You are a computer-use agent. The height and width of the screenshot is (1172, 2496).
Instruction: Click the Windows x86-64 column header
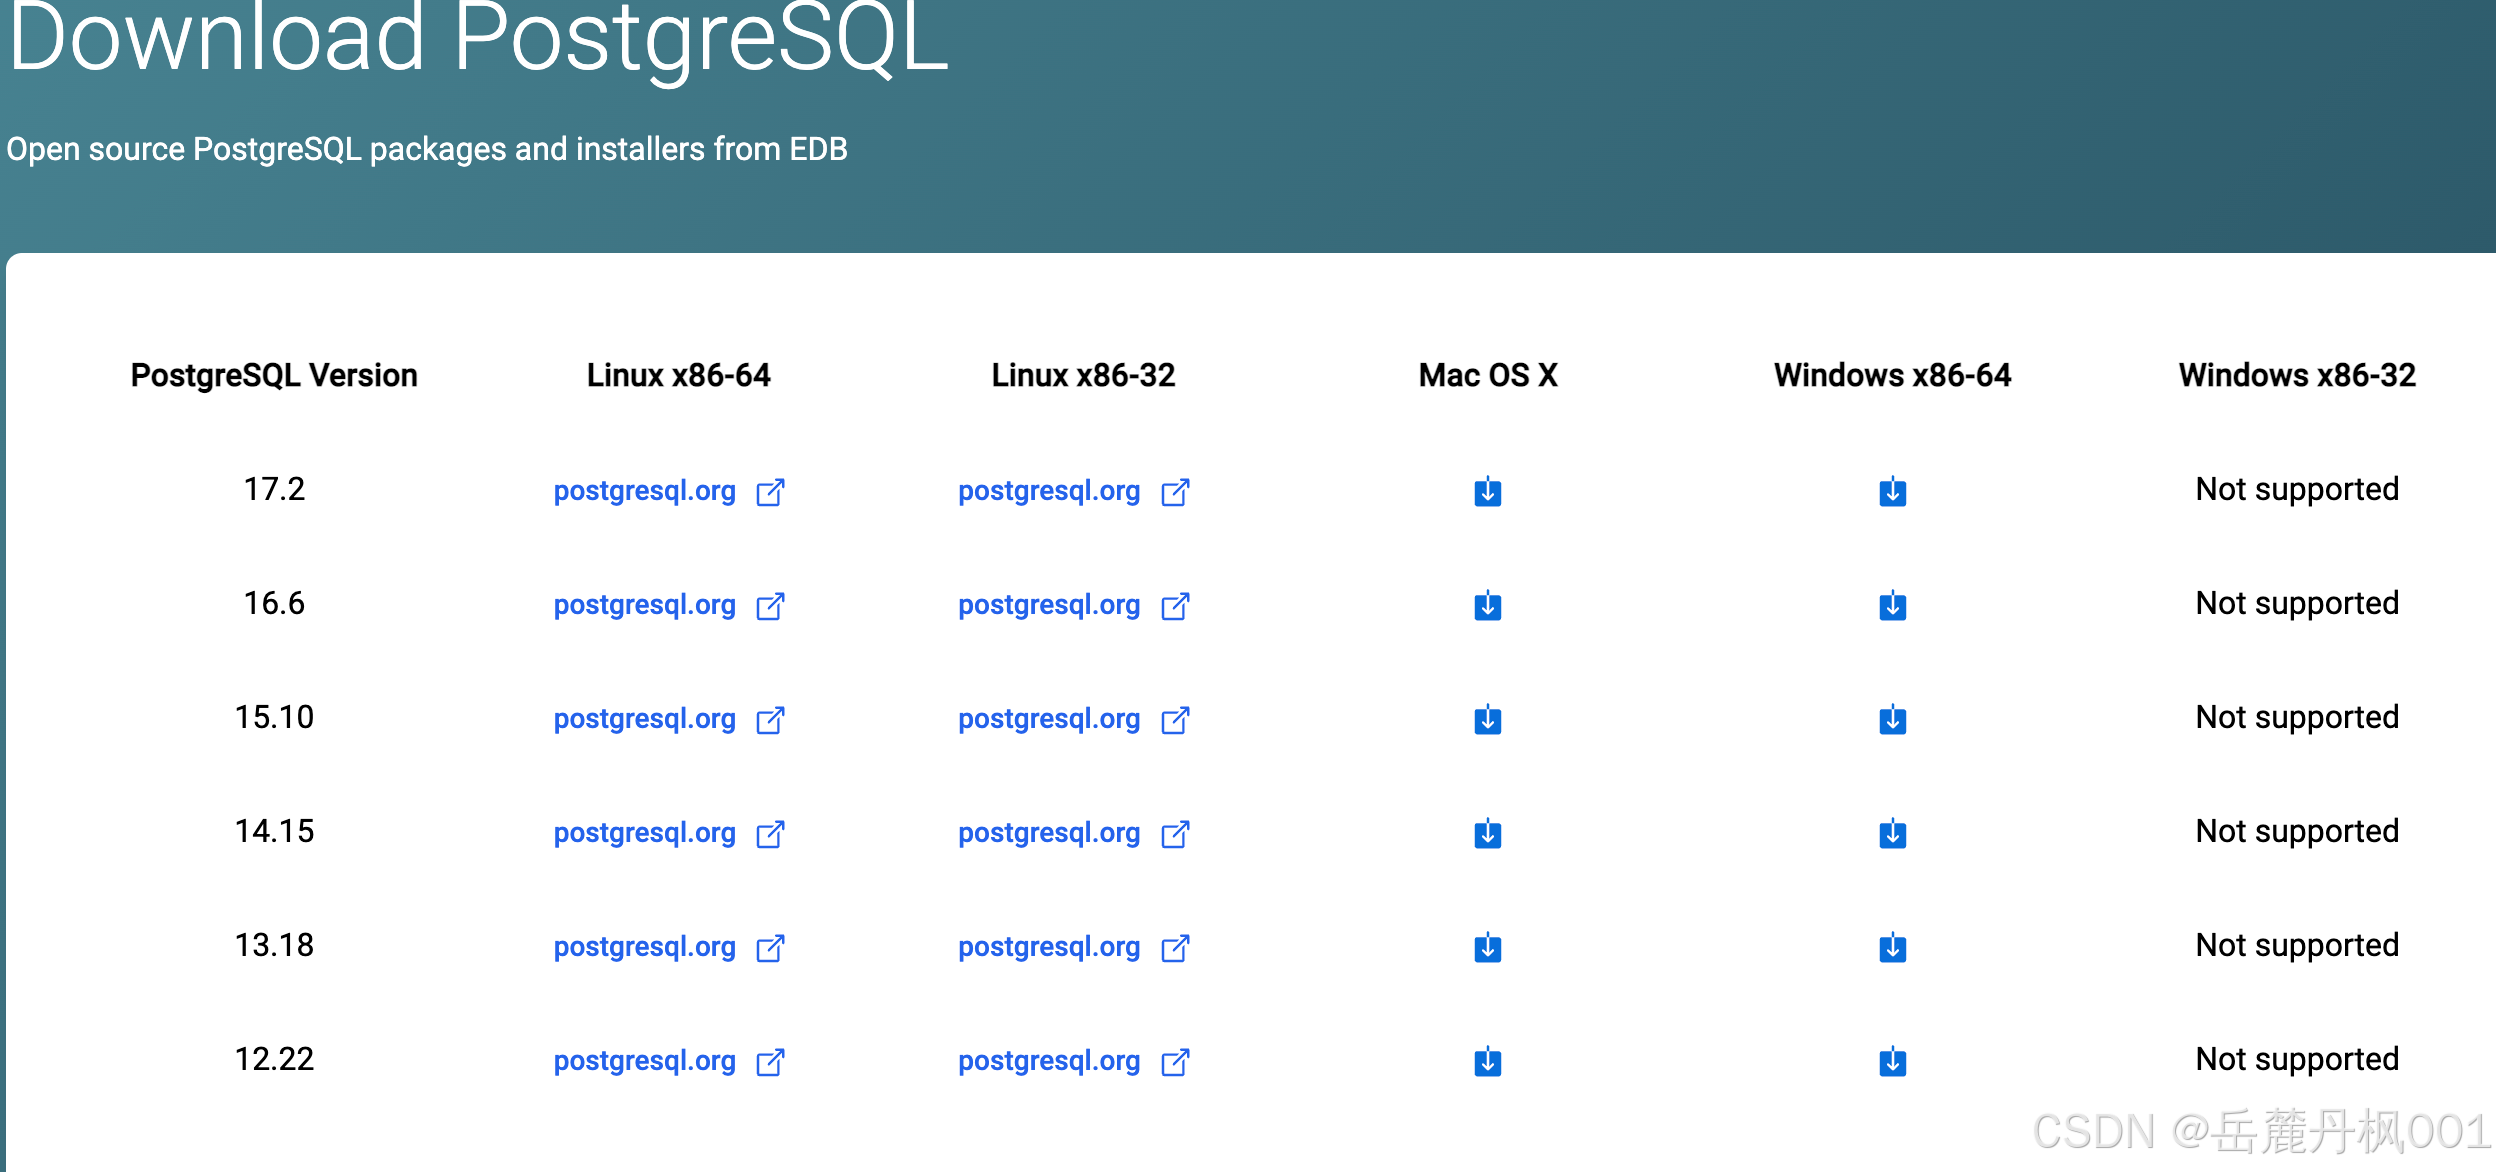(x=1892, y=375)
